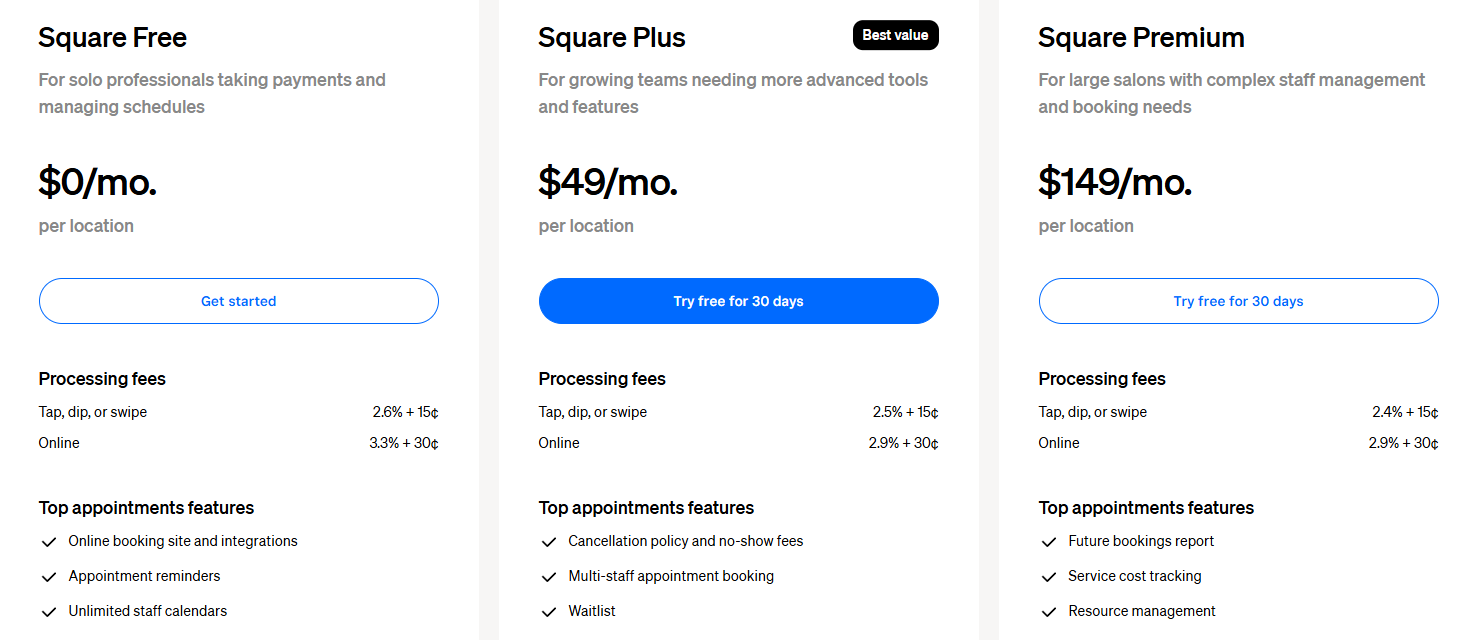Screen dimensions: 1469x640
Task: Click checkmark beside Cancellation policy and no-show fees
Action: click(x=548, y=542)
